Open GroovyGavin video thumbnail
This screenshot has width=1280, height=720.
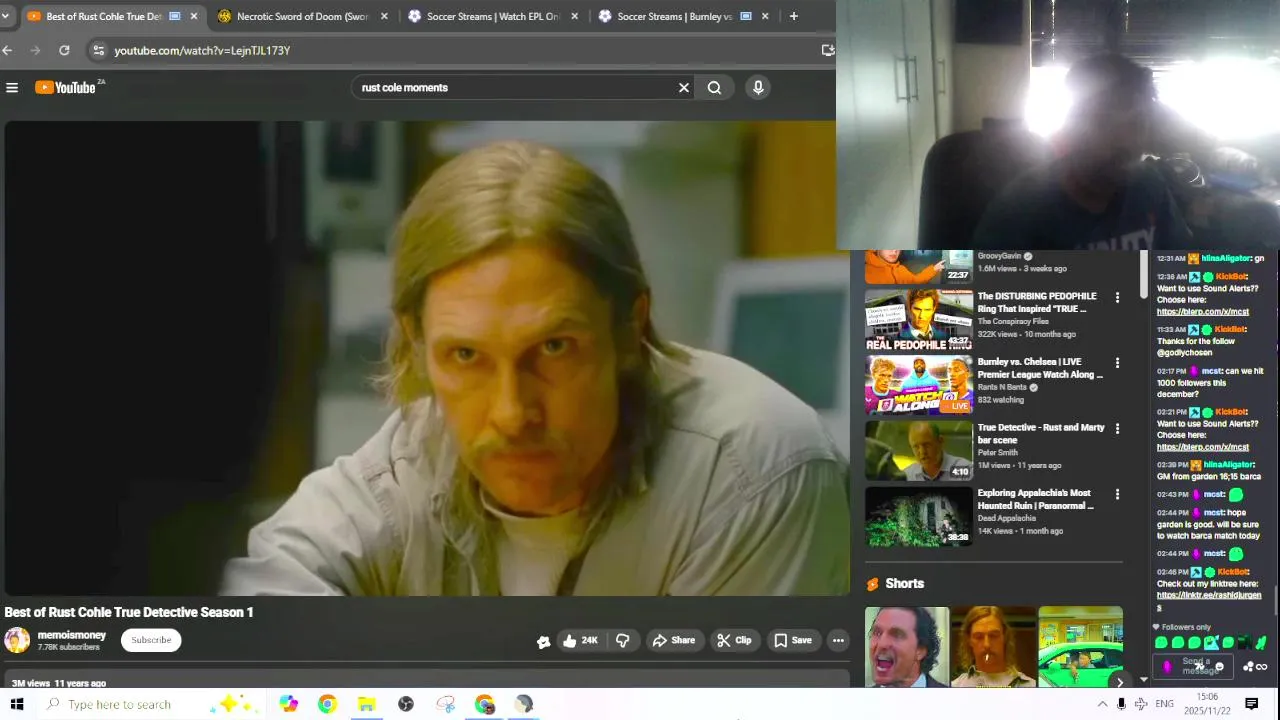pos(918,266)
